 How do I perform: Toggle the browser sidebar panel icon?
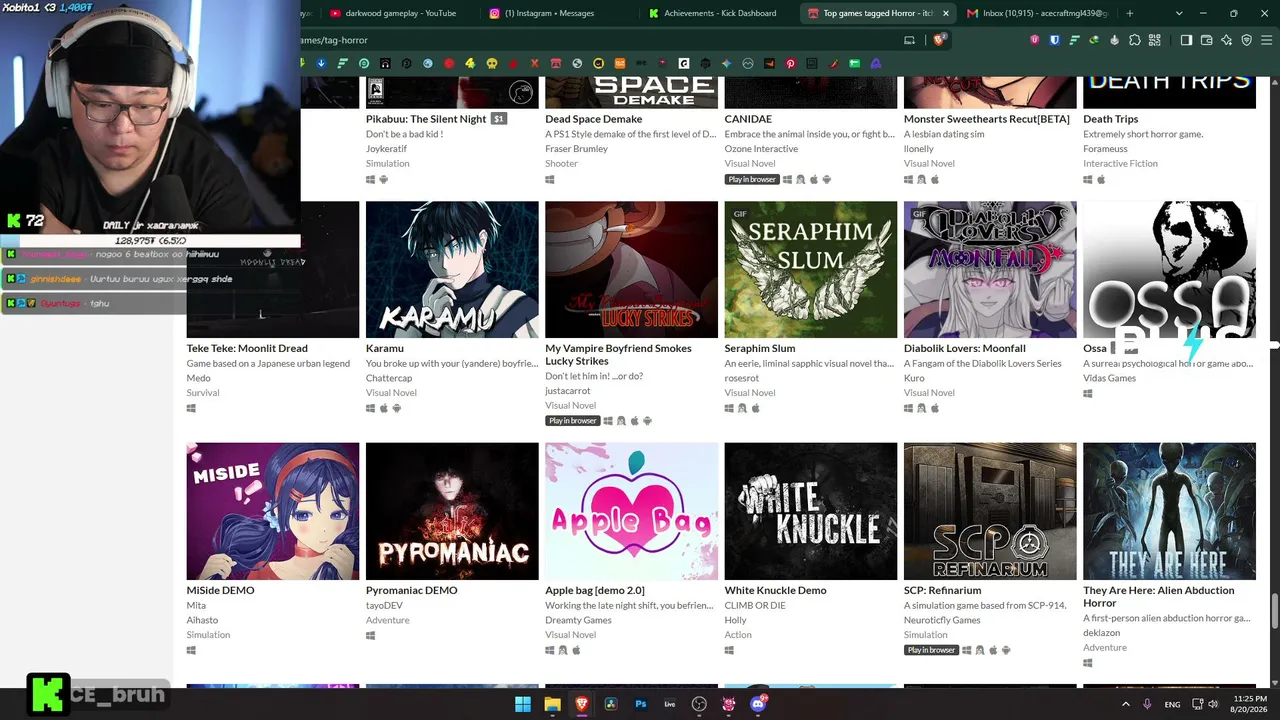(1186, 40)
